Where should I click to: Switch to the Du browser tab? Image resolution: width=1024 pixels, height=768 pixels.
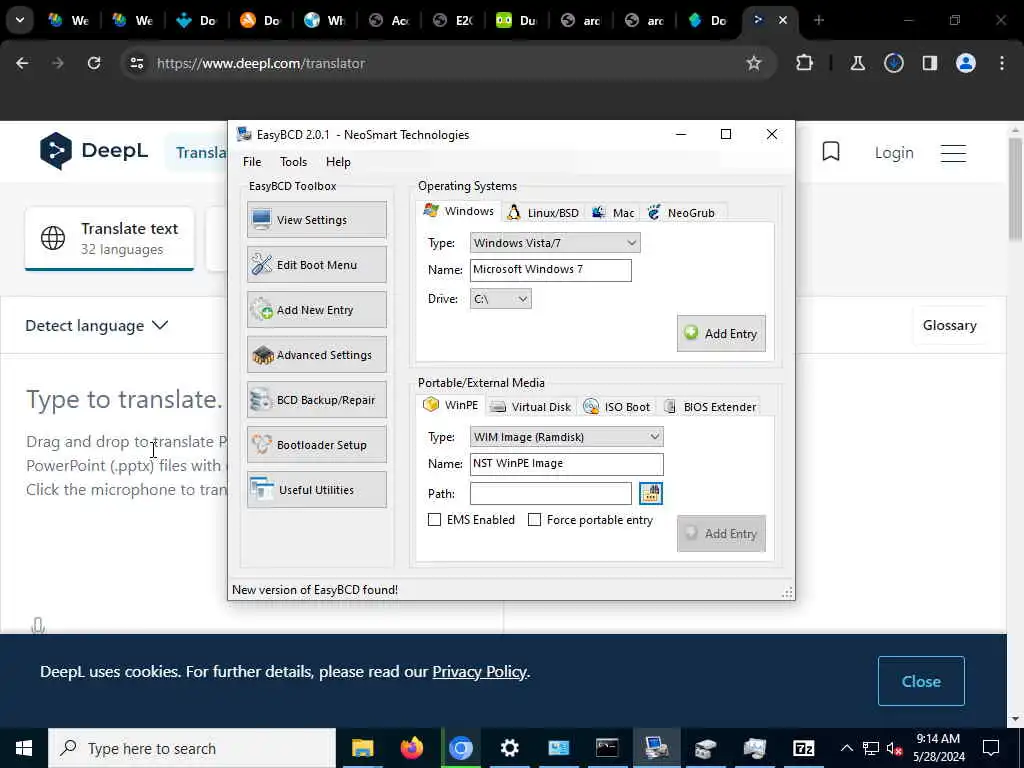tap(517, 20)
